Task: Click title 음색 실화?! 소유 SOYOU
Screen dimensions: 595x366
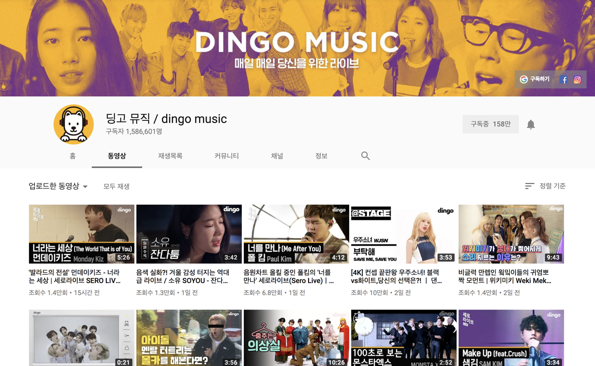Action: tap(183, 276)
